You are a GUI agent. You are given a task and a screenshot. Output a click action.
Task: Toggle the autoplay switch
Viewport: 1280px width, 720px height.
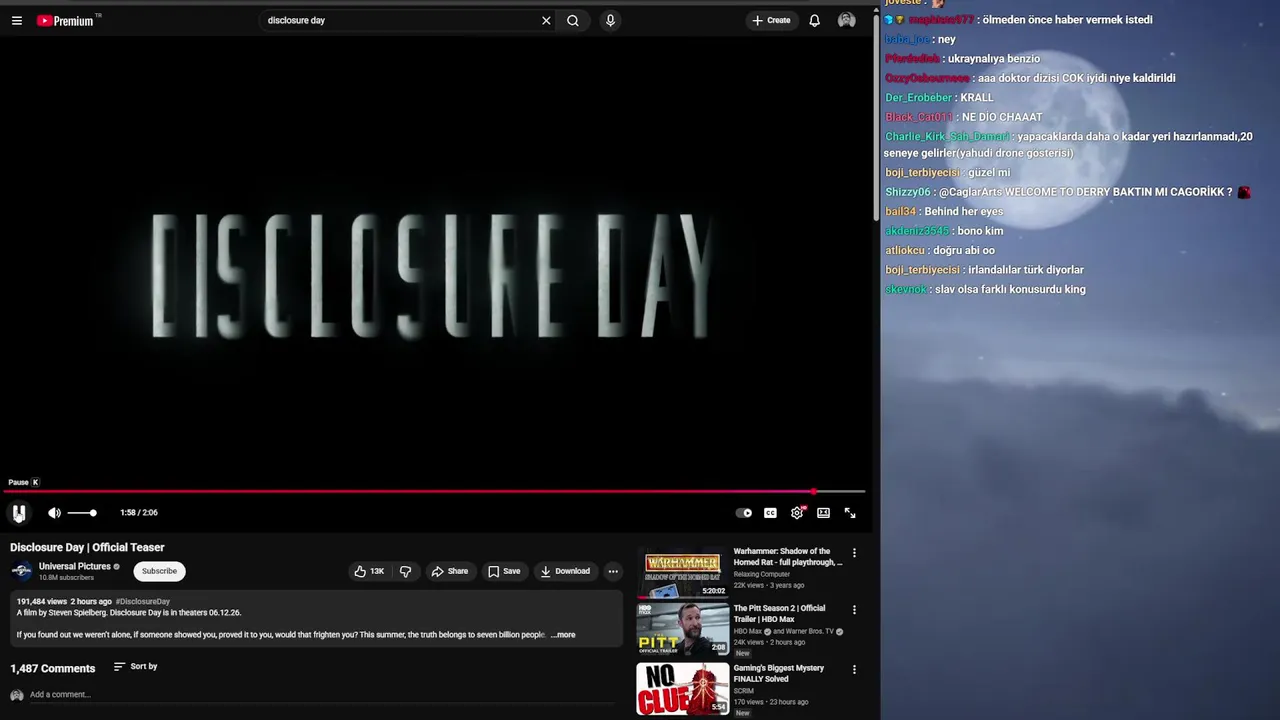744,513
